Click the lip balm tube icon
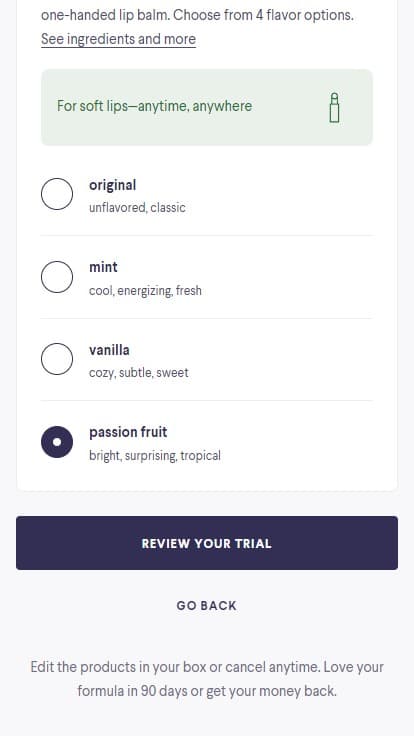Screen dimensions: 414x736 click(x=334, y=107)
